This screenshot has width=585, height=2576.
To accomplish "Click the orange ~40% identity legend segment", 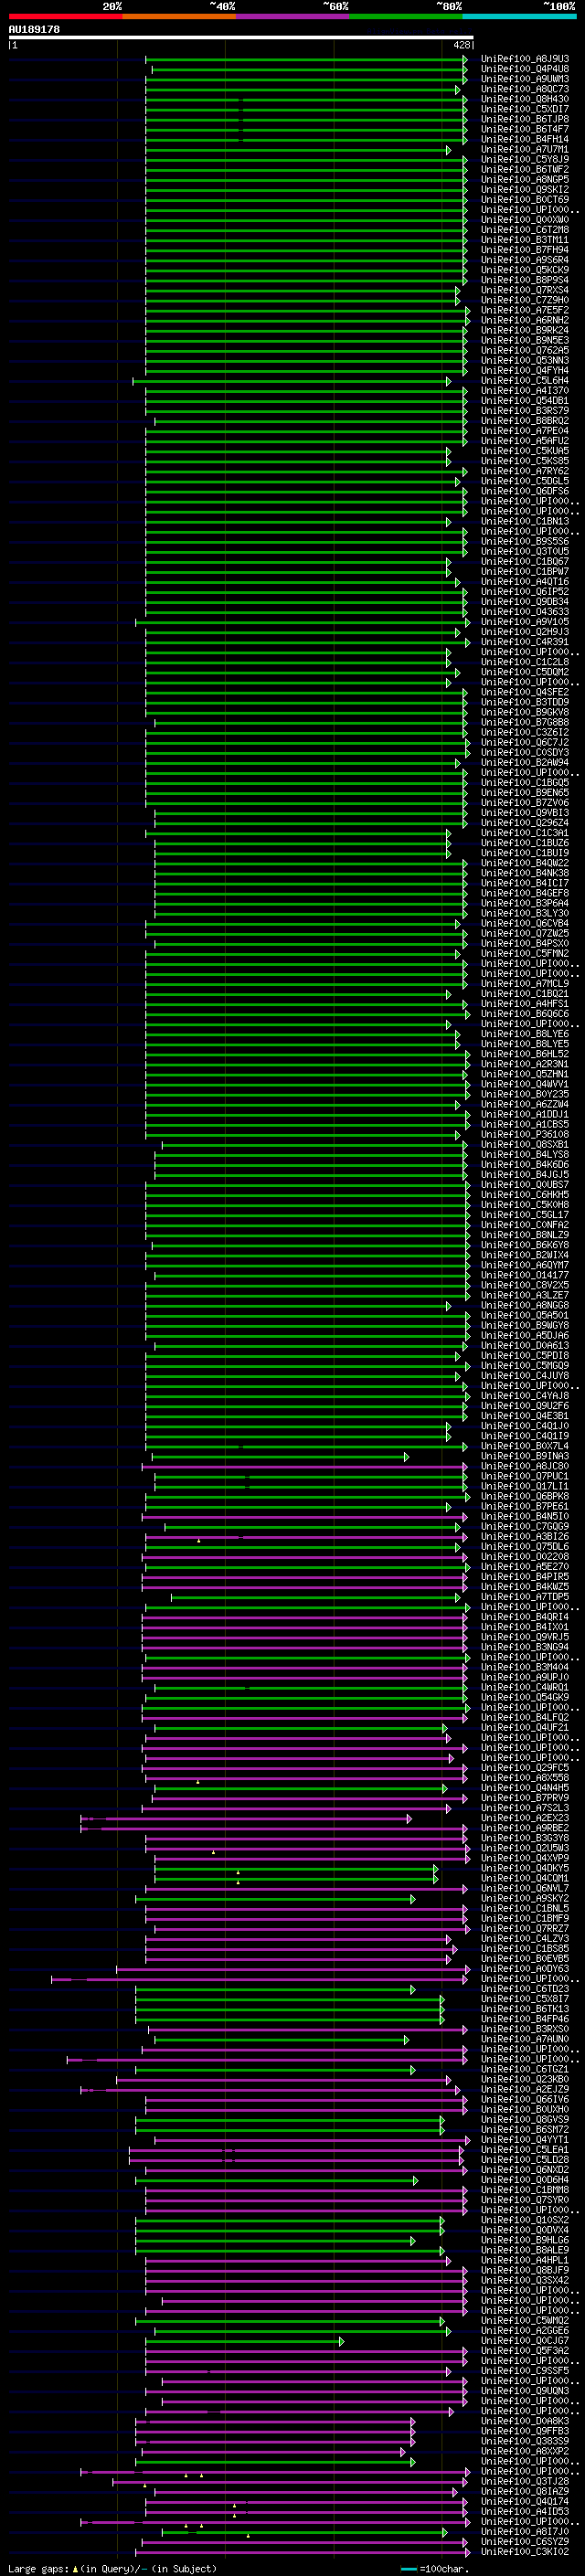I will click(179, 16).
